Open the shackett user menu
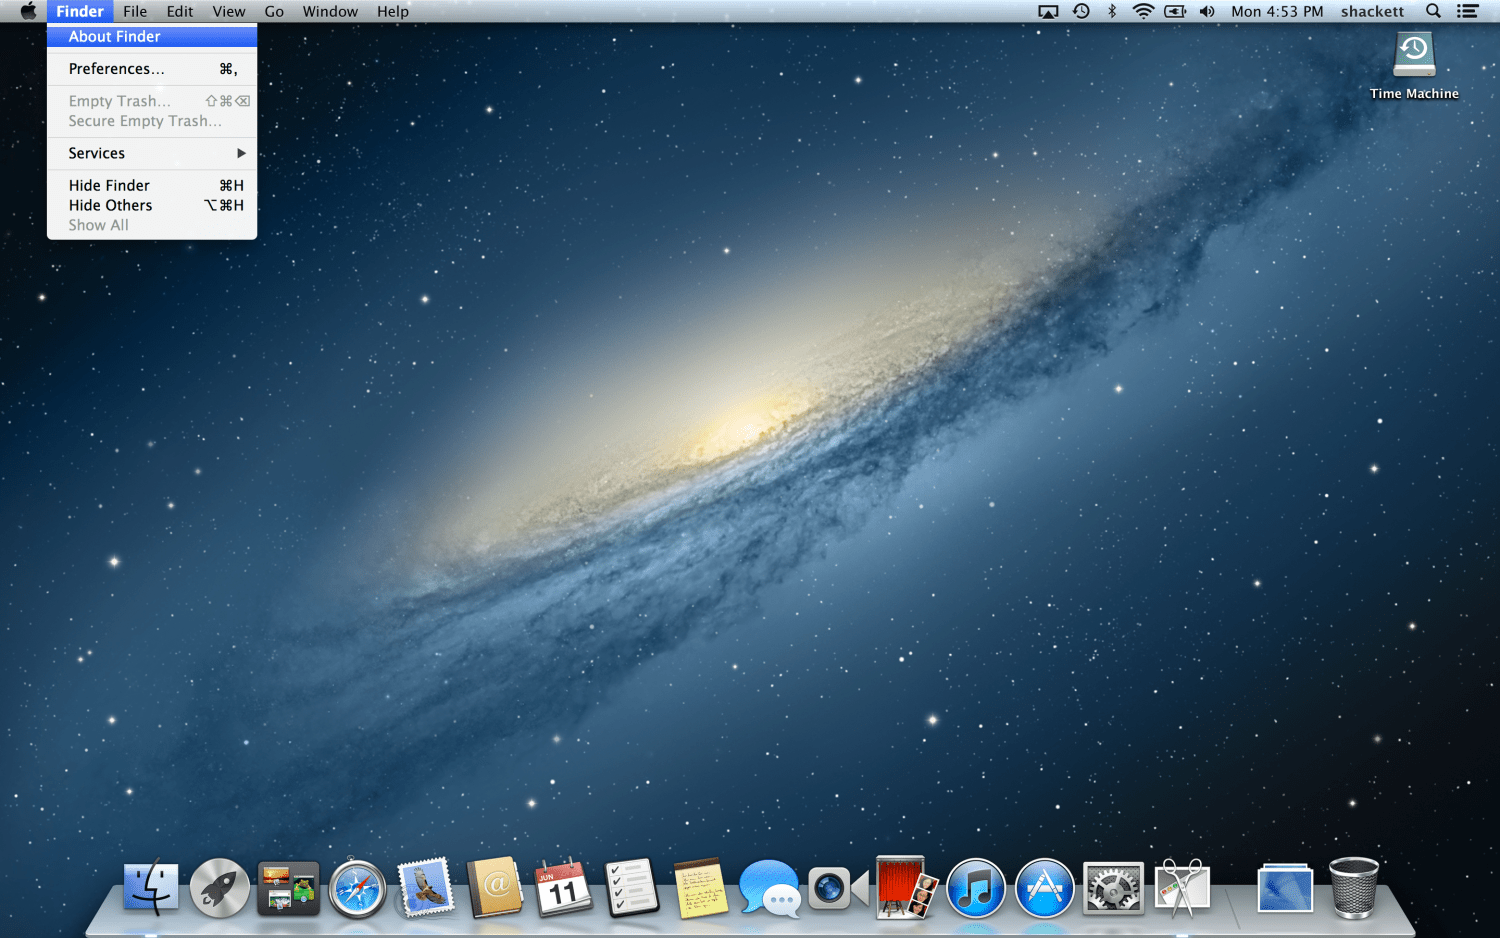 coord(1372,11)
